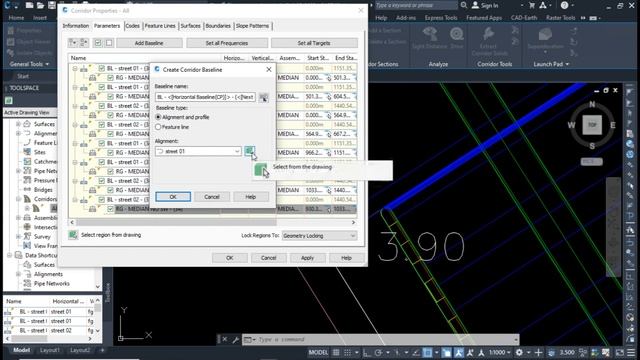The image size is (640, 360).
Task: Toggle snap mode in status bar
Action: pos(347,352)
